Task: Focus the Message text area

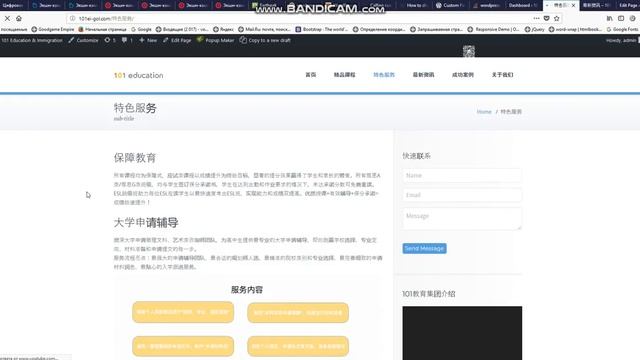Action: pos(462,219)
